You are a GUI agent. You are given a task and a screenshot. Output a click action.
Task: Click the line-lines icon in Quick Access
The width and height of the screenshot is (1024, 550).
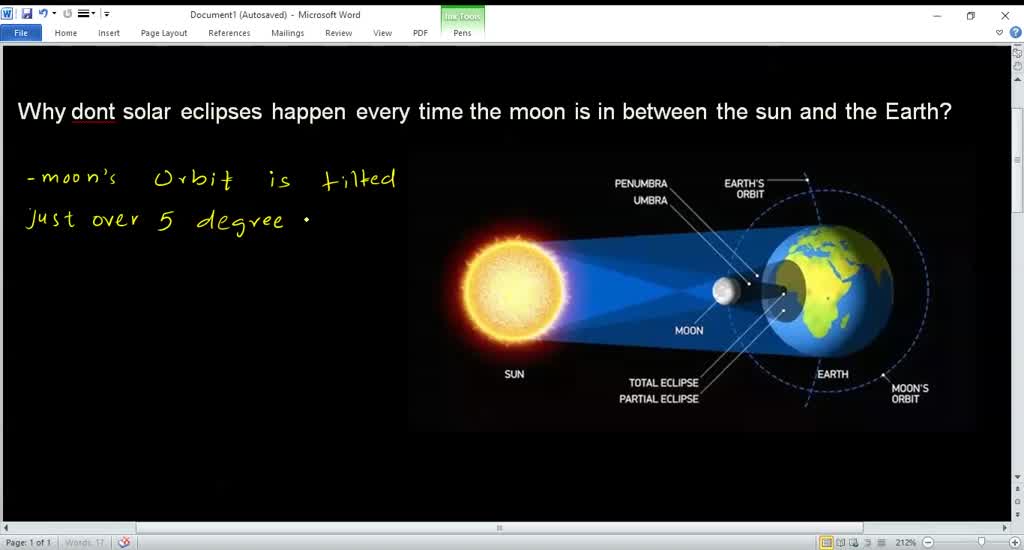84,13
